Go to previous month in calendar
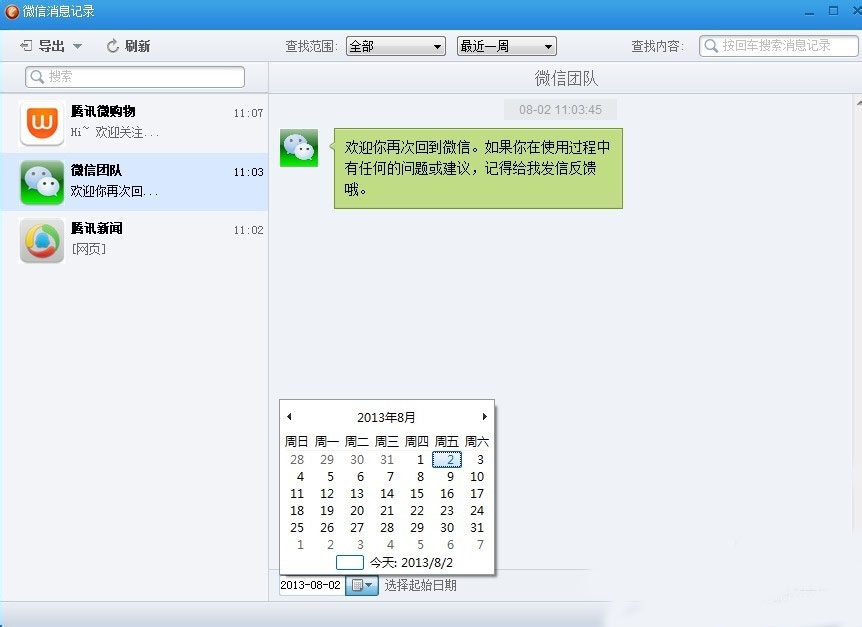The height and width of the screenshot is (627, 862). 290,417
